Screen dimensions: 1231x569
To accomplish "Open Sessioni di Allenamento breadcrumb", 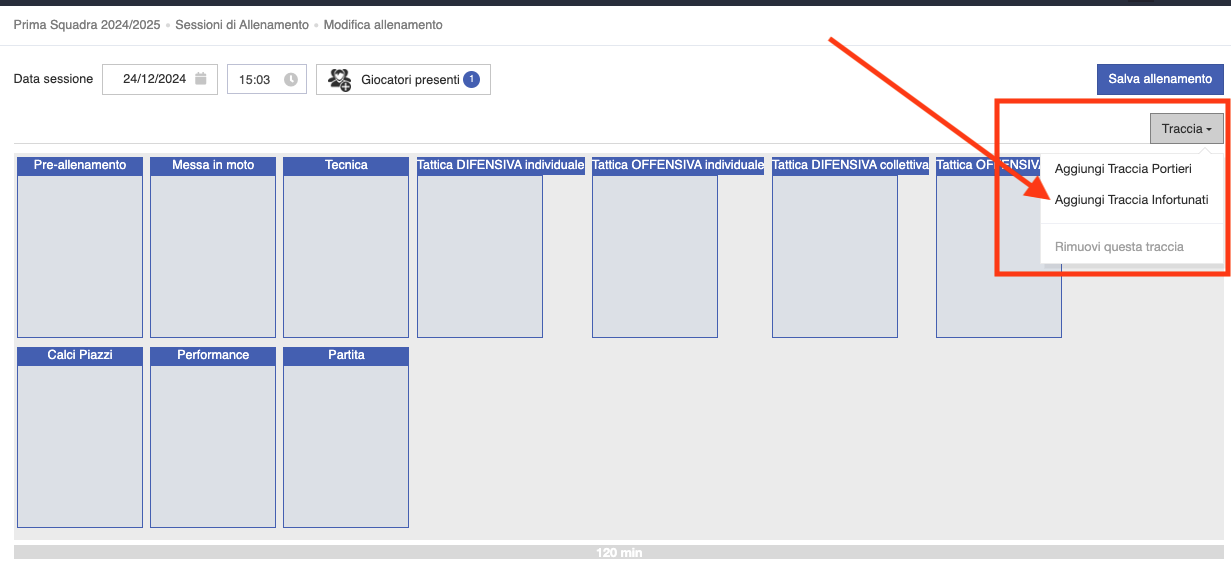I will tap(242, 24).
